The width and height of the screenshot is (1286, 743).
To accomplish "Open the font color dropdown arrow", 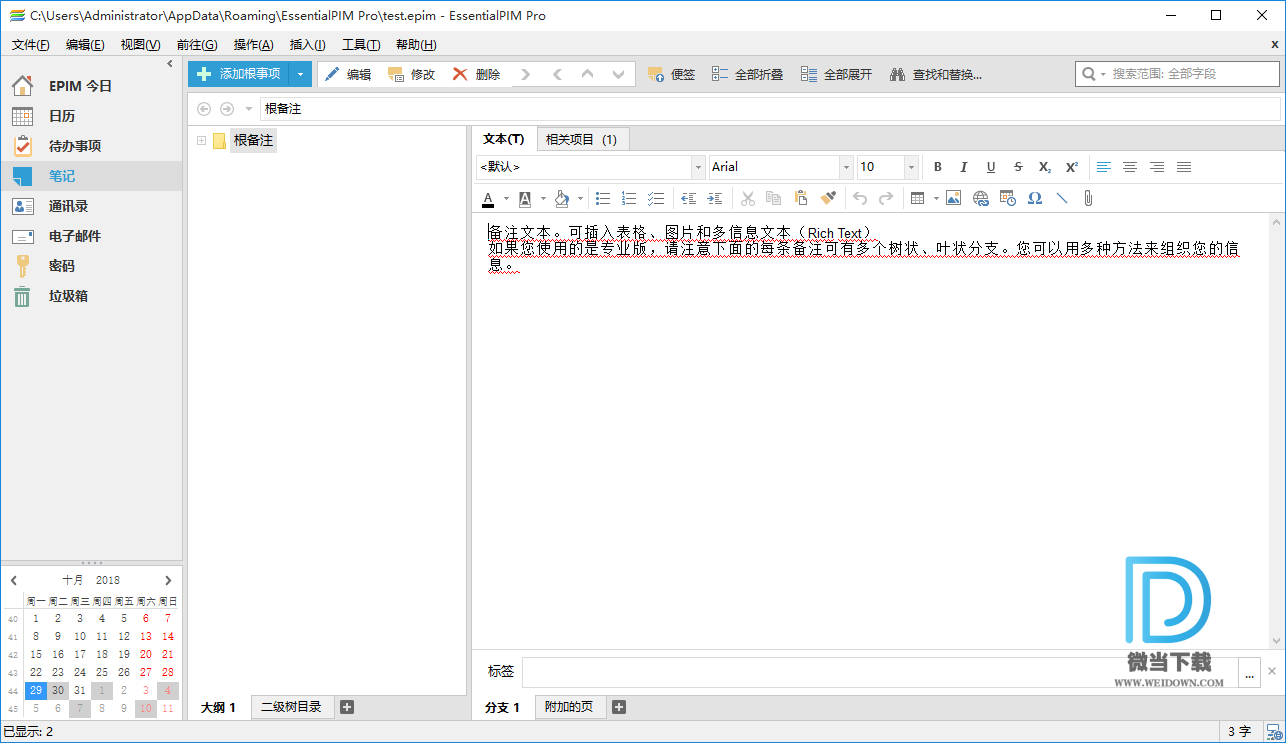I will (x=506, y=198).
